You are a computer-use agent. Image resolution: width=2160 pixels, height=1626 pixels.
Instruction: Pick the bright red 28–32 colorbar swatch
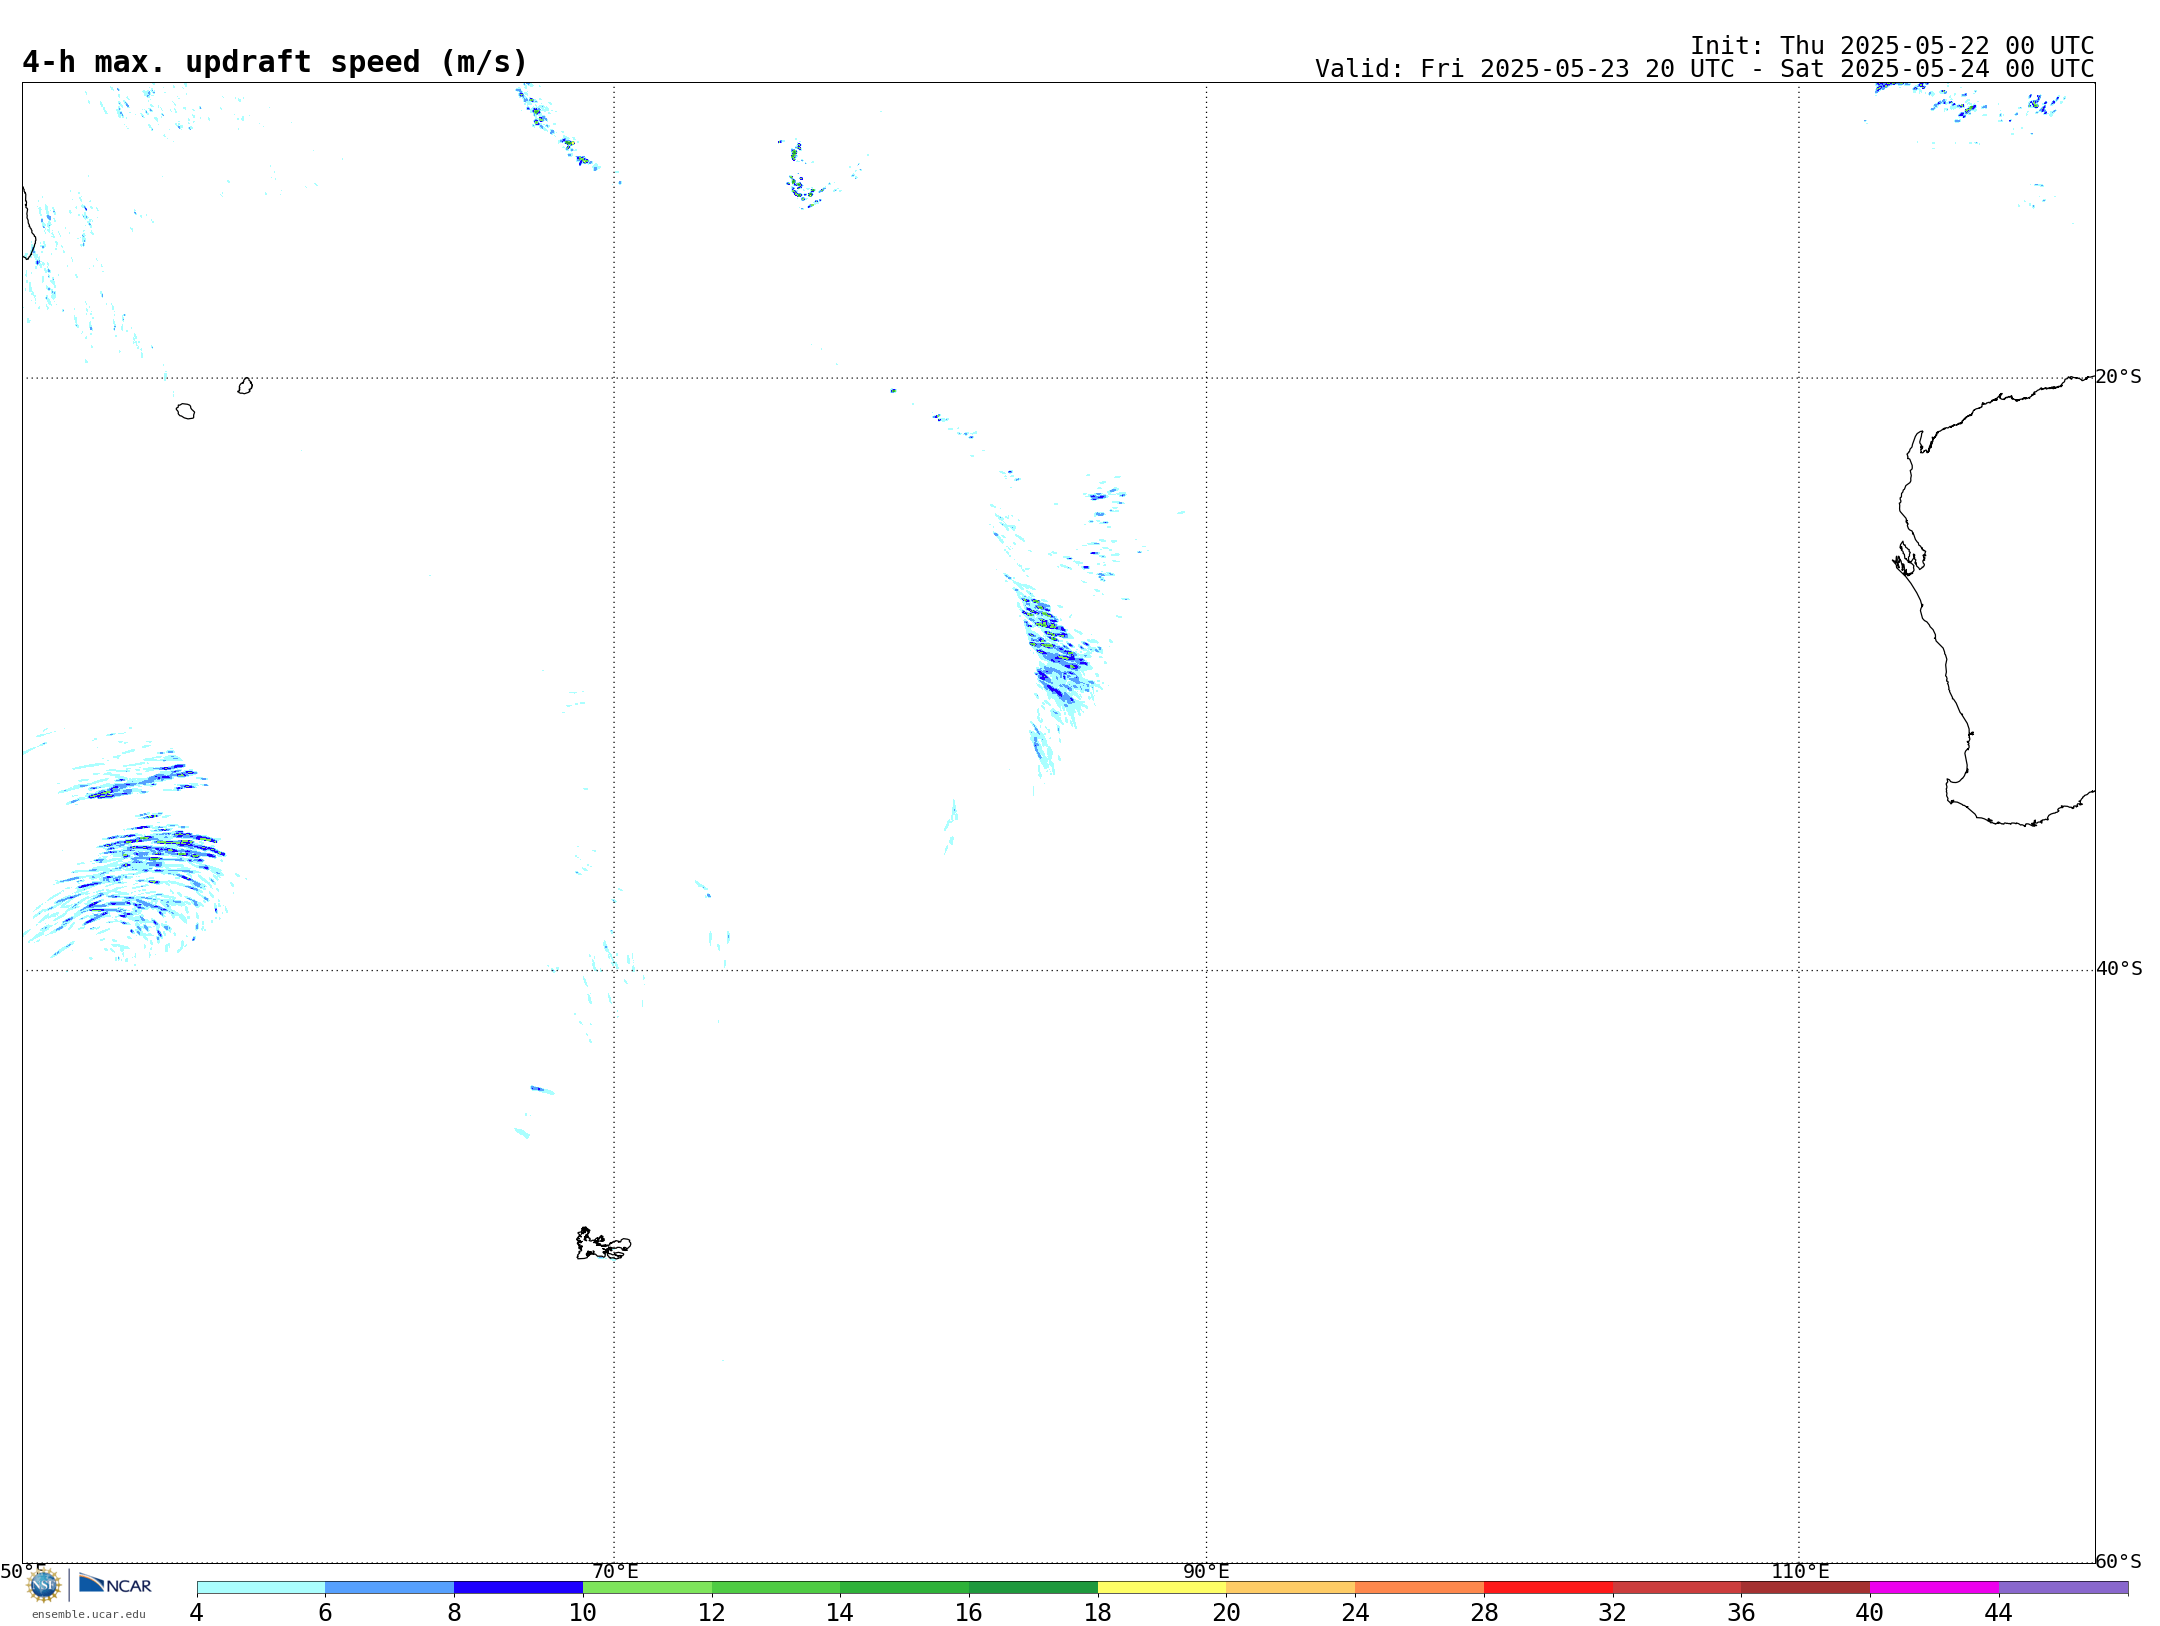(1548, 1587)
